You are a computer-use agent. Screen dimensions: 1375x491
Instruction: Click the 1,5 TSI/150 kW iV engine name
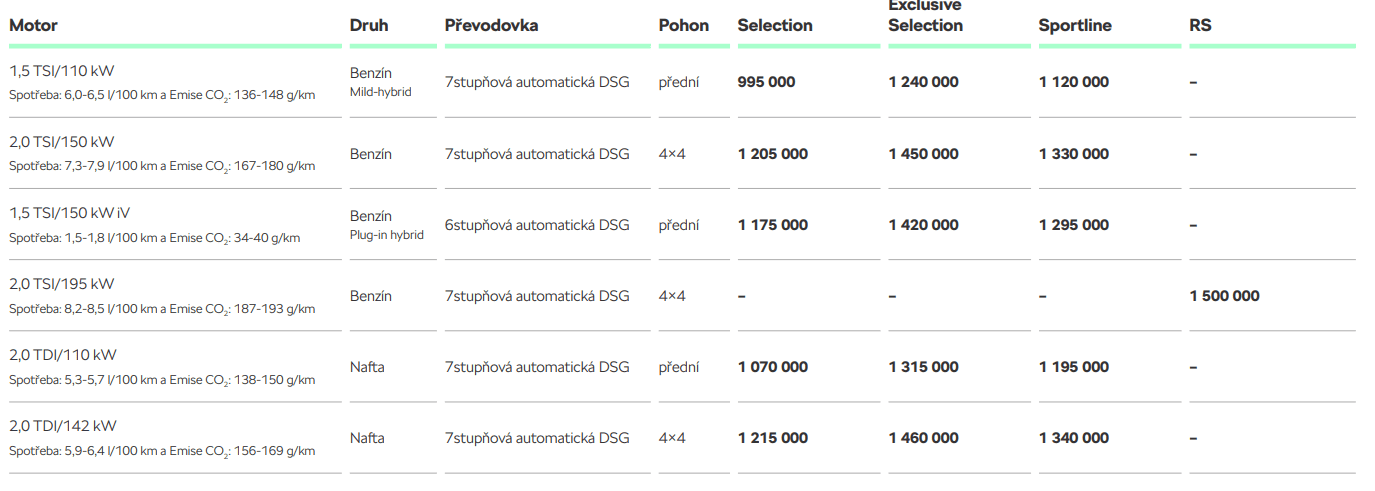(x=70, y=213)
